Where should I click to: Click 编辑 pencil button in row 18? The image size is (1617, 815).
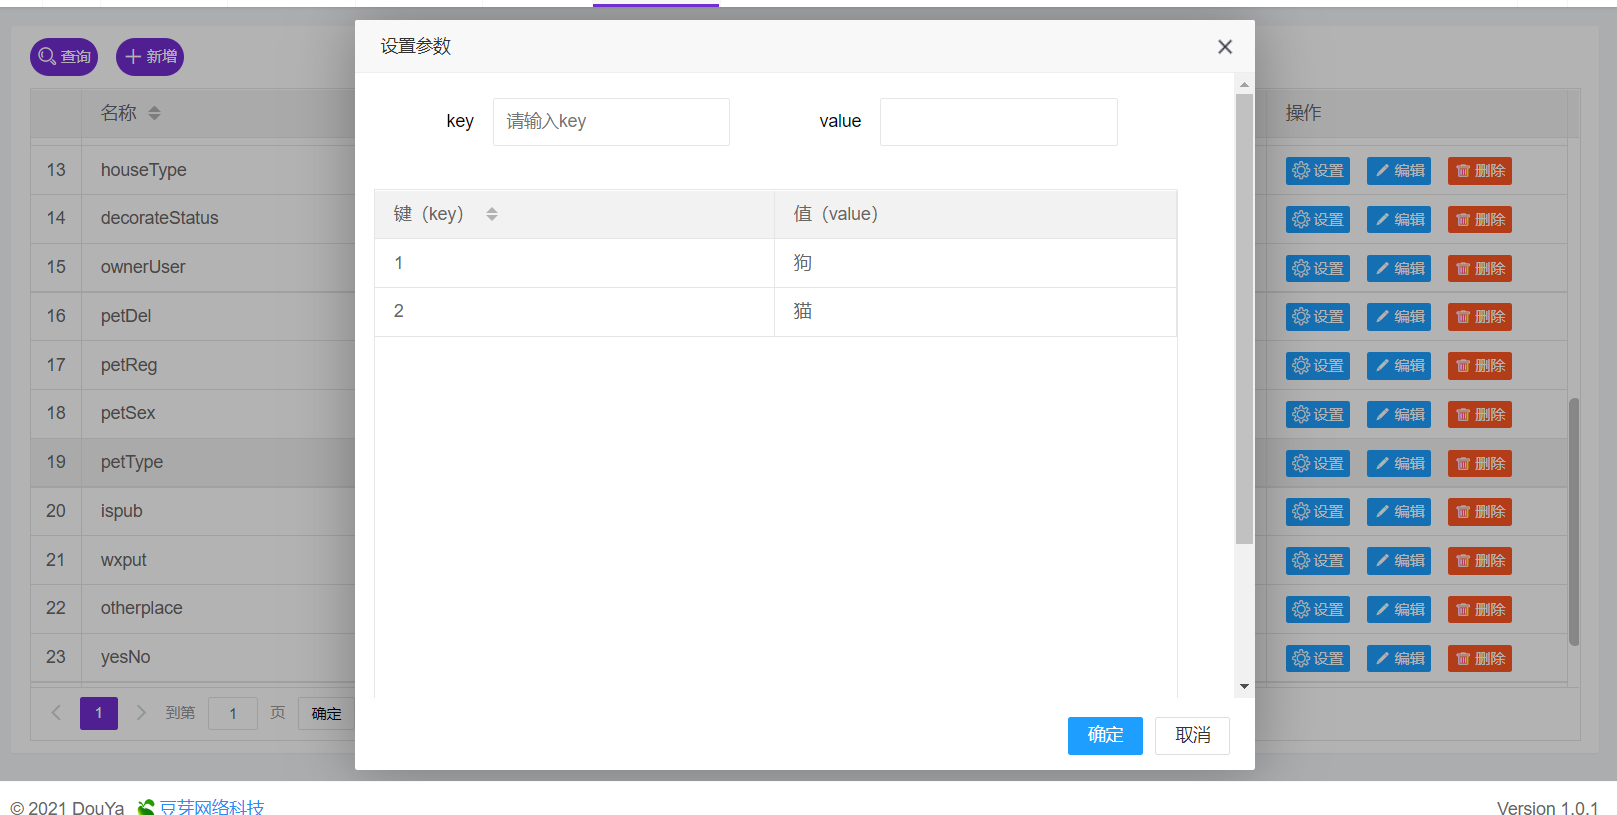point(1399,415)
